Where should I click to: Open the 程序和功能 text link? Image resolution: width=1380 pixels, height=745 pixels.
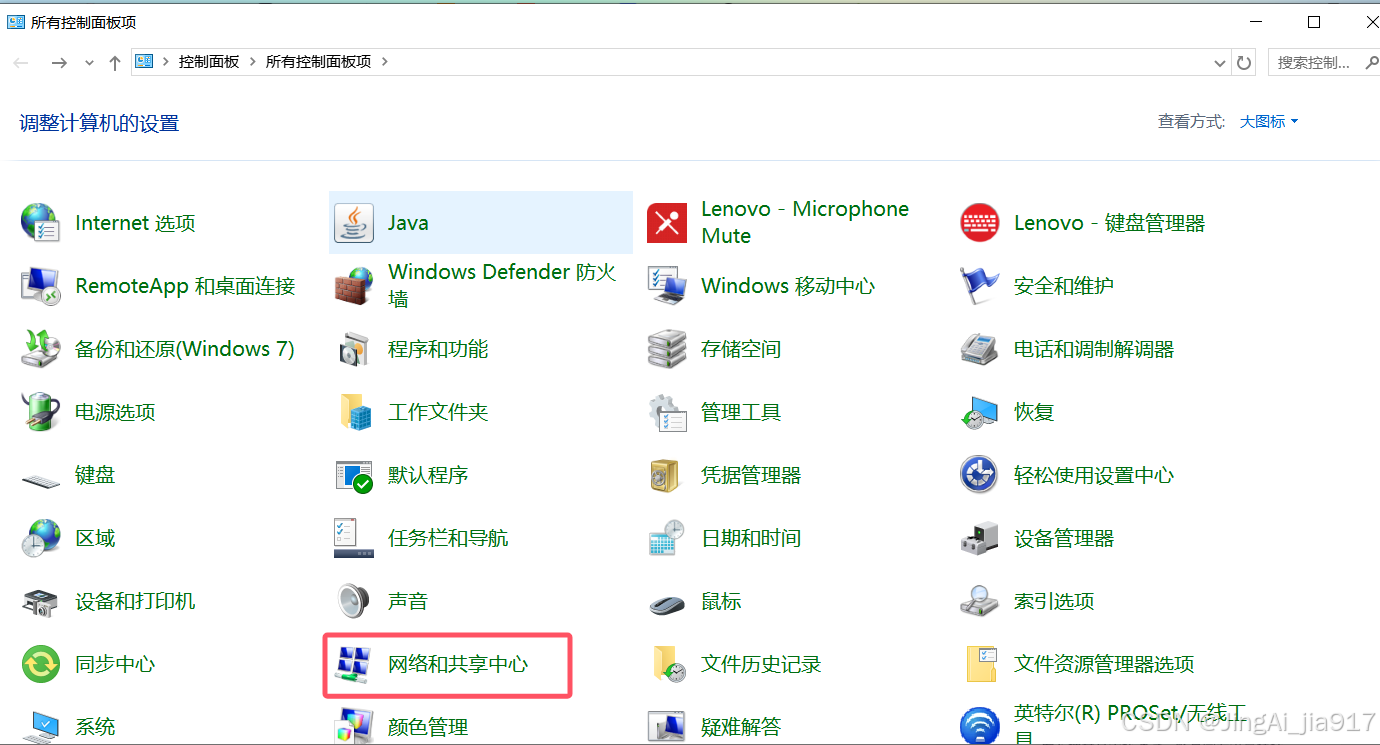tap(438, 349)
